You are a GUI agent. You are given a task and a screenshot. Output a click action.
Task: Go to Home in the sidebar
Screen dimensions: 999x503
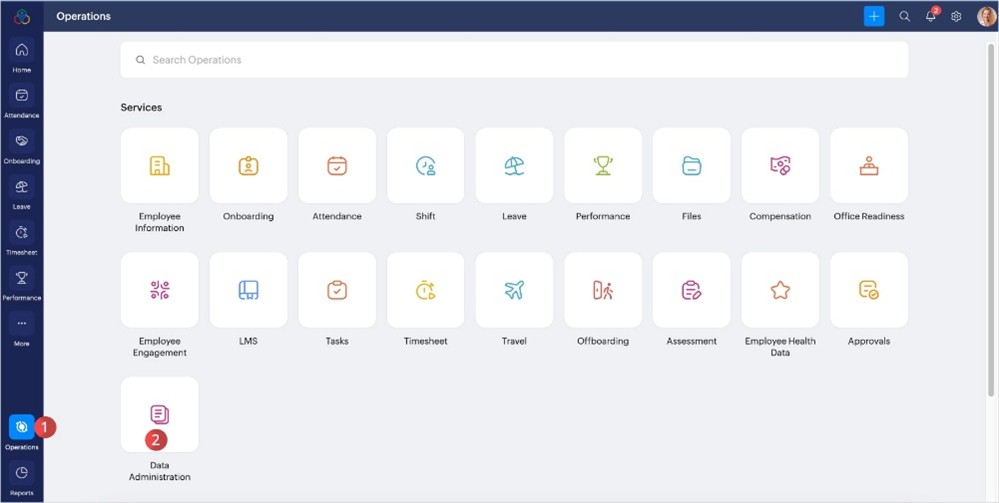[21, 56]
